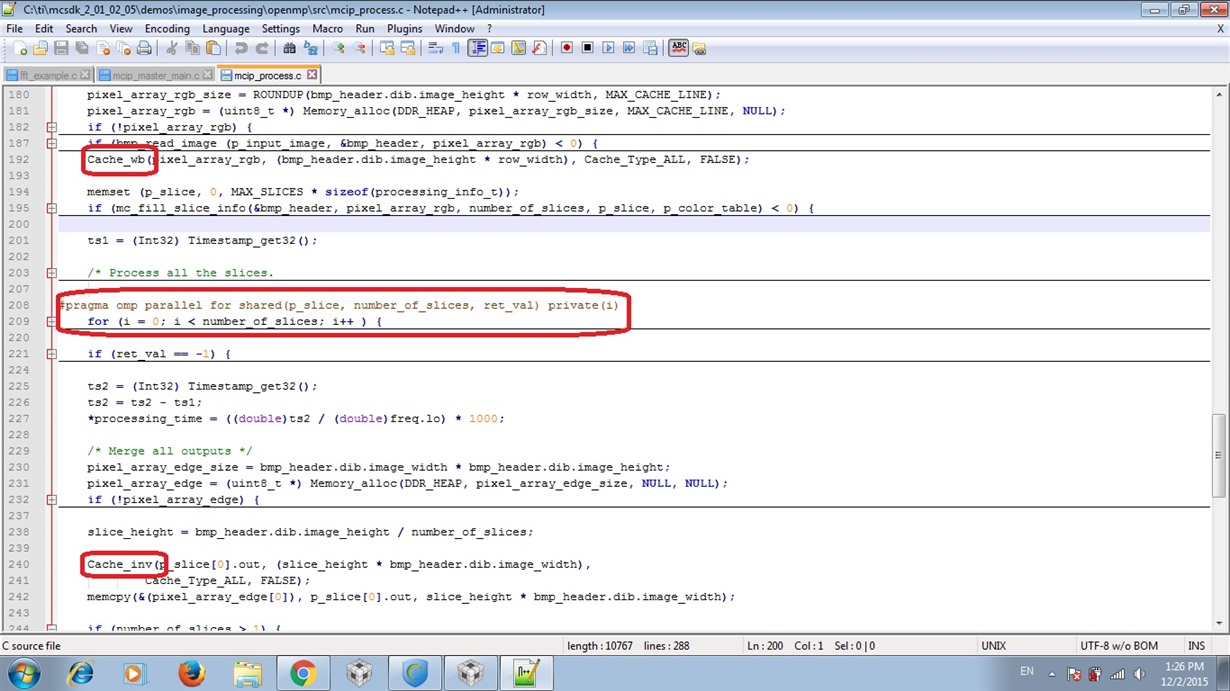Toggle Show all characters pilcrow icon
Viewport: 1230px width, 691px height.
point(456,48)
